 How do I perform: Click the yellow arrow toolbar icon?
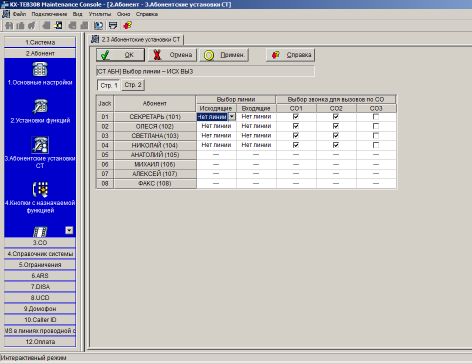tap(59, 25)
